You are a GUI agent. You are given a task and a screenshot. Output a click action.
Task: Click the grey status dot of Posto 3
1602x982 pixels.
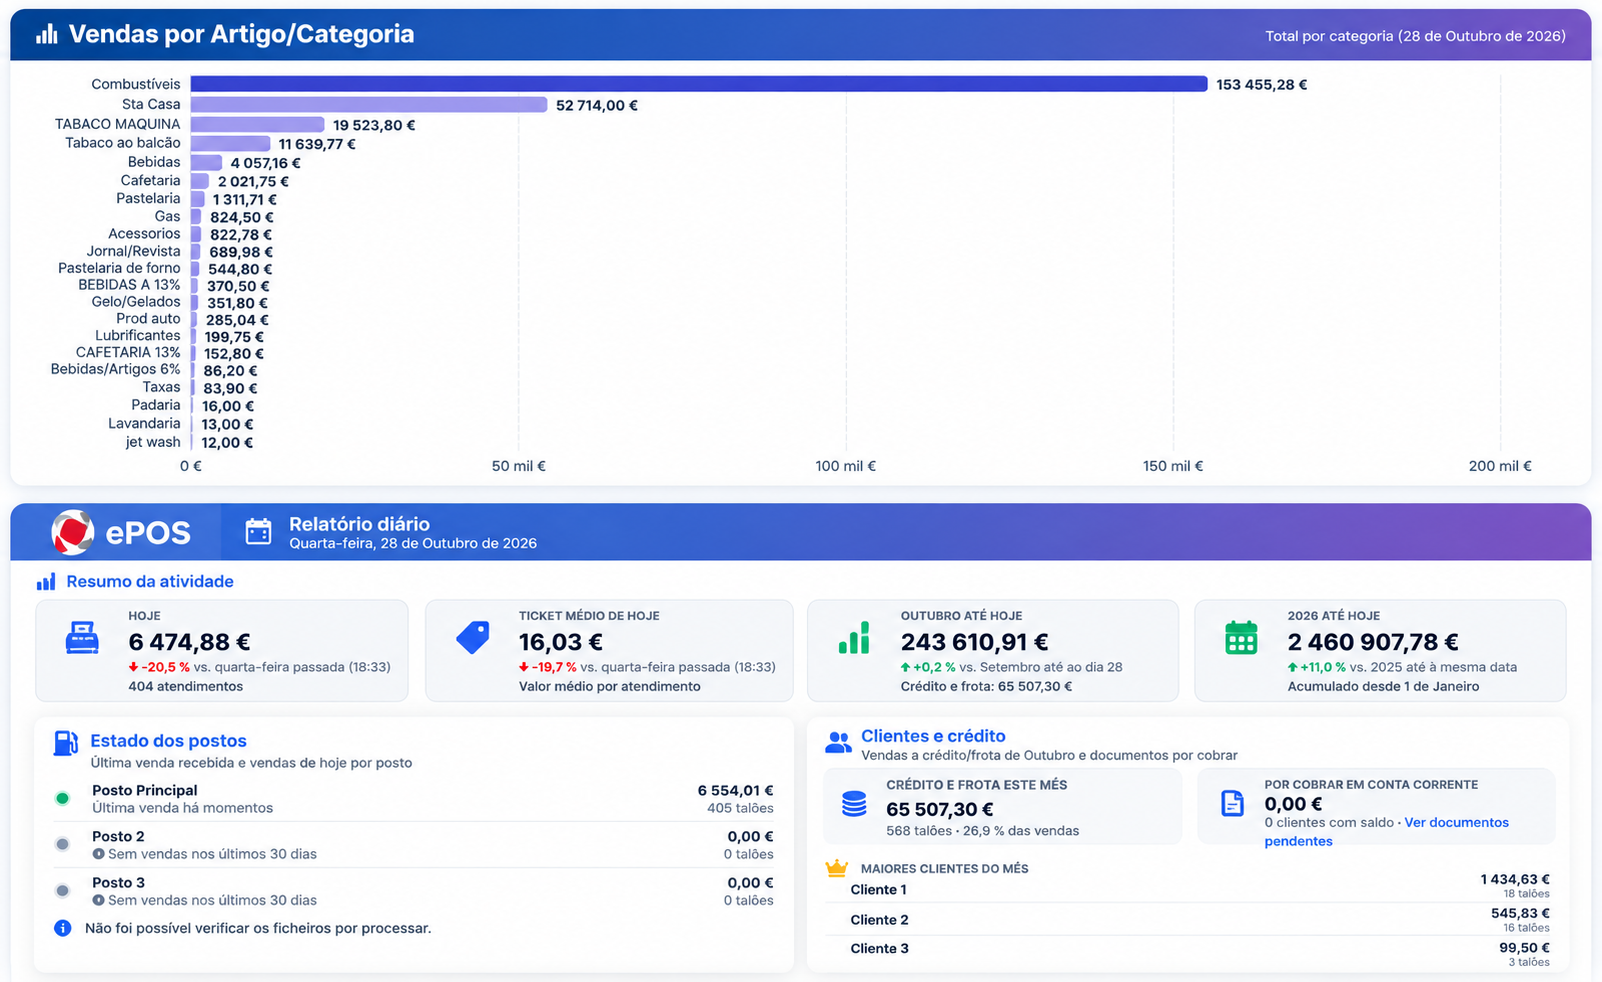coord(62,890)
